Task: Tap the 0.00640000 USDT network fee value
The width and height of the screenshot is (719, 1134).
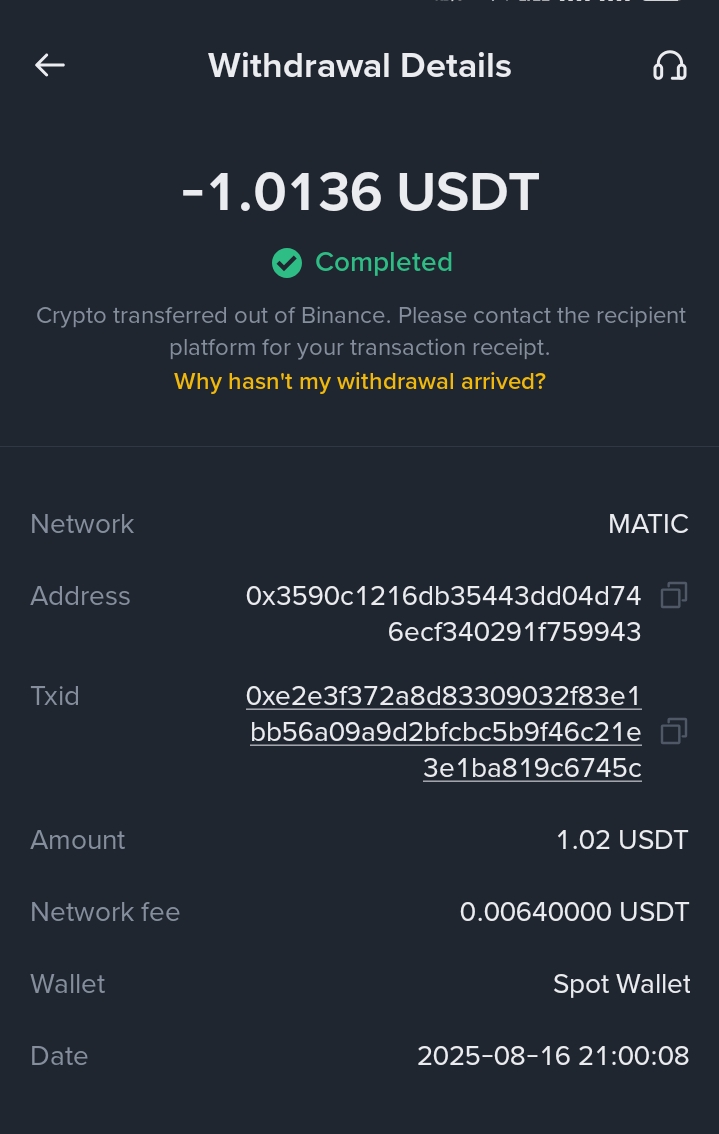Action: pyautogui.click(x=574, y=912)
